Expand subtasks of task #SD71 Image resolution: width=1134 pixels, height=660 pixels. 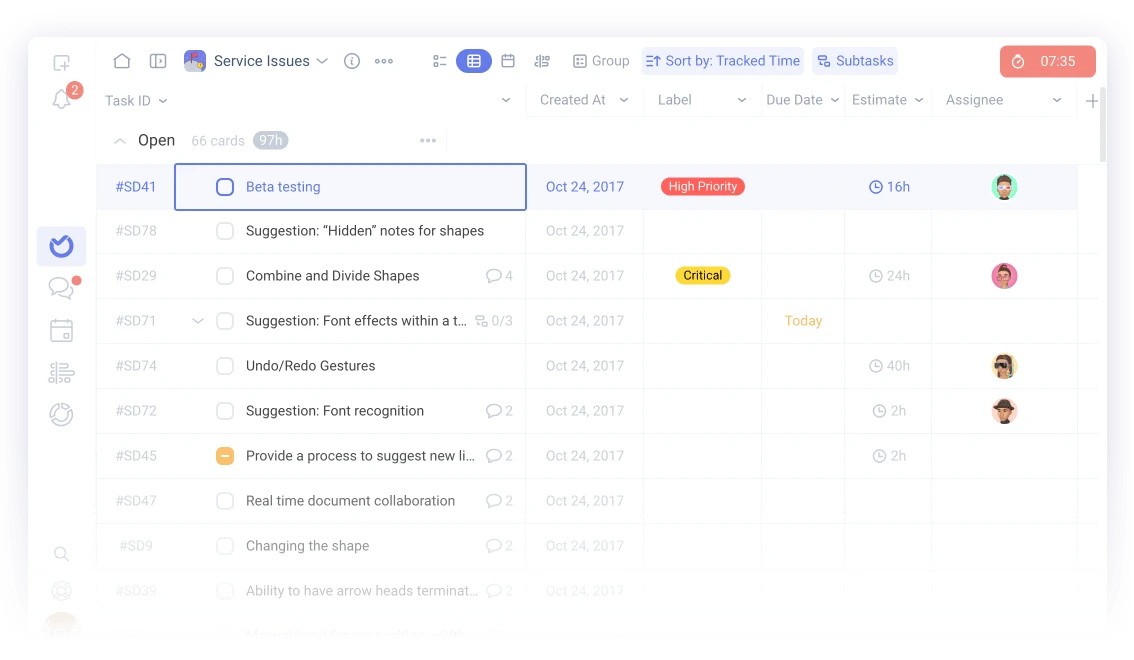tap(197, 321)
